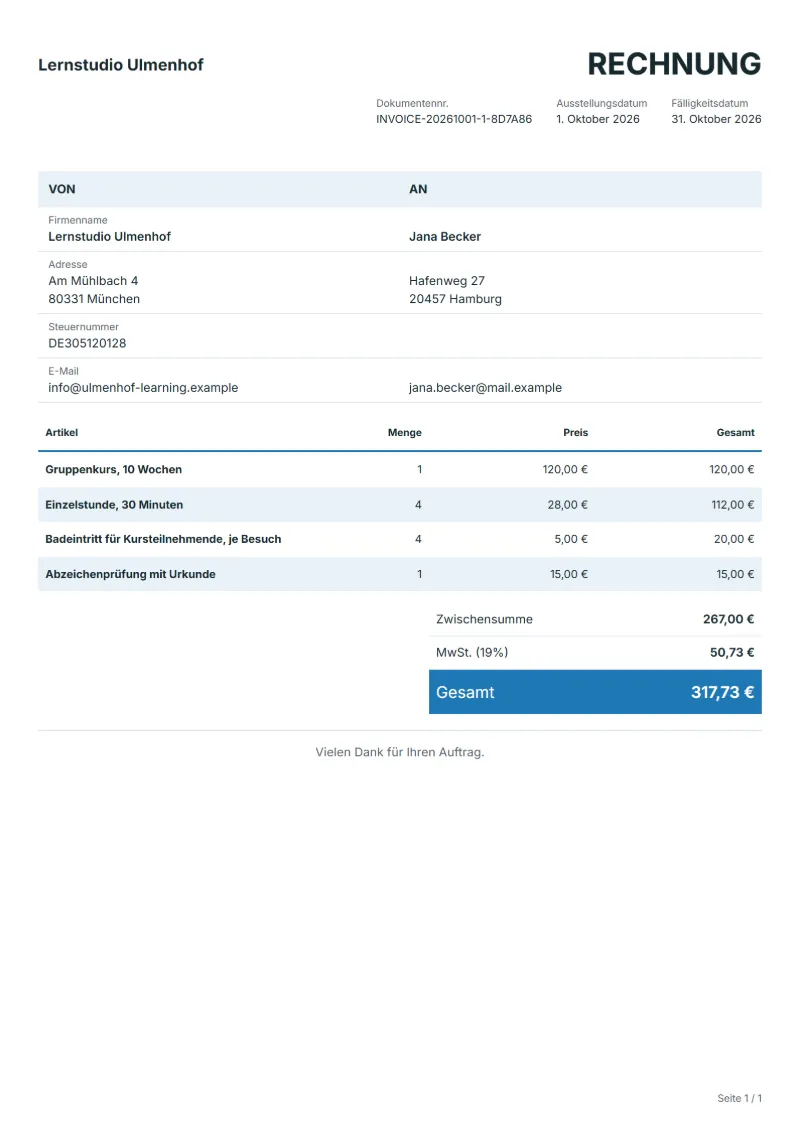Click the RECHNUNG heading
The height and width of the screenshot is (1131, 800).
click(x=674, y=64)
